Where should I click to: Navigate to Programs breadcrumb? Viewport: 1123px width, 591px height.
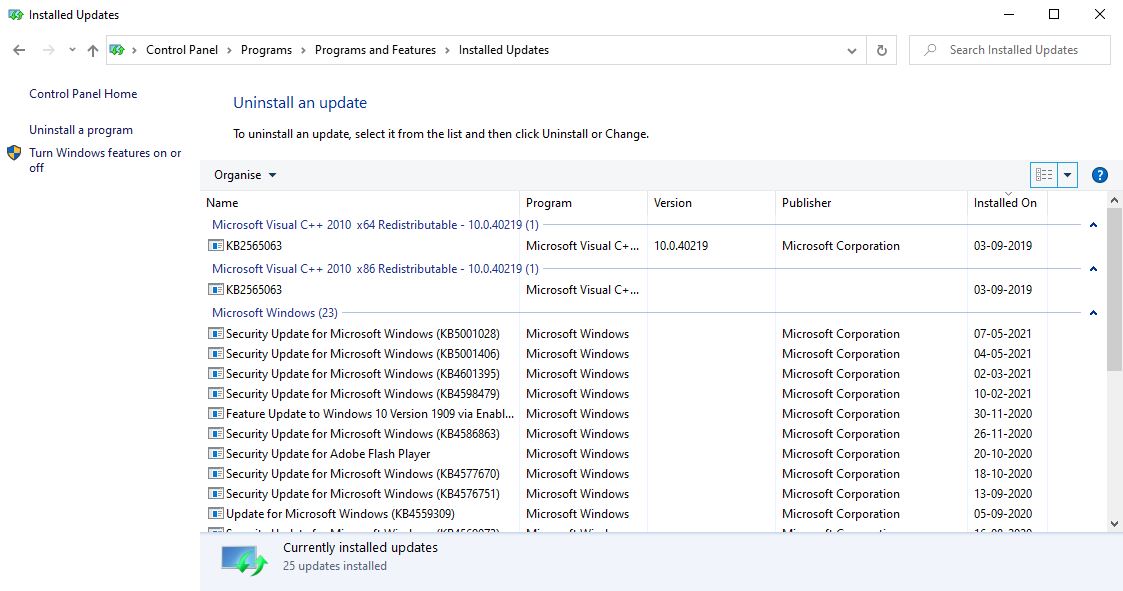pos(266,50)
